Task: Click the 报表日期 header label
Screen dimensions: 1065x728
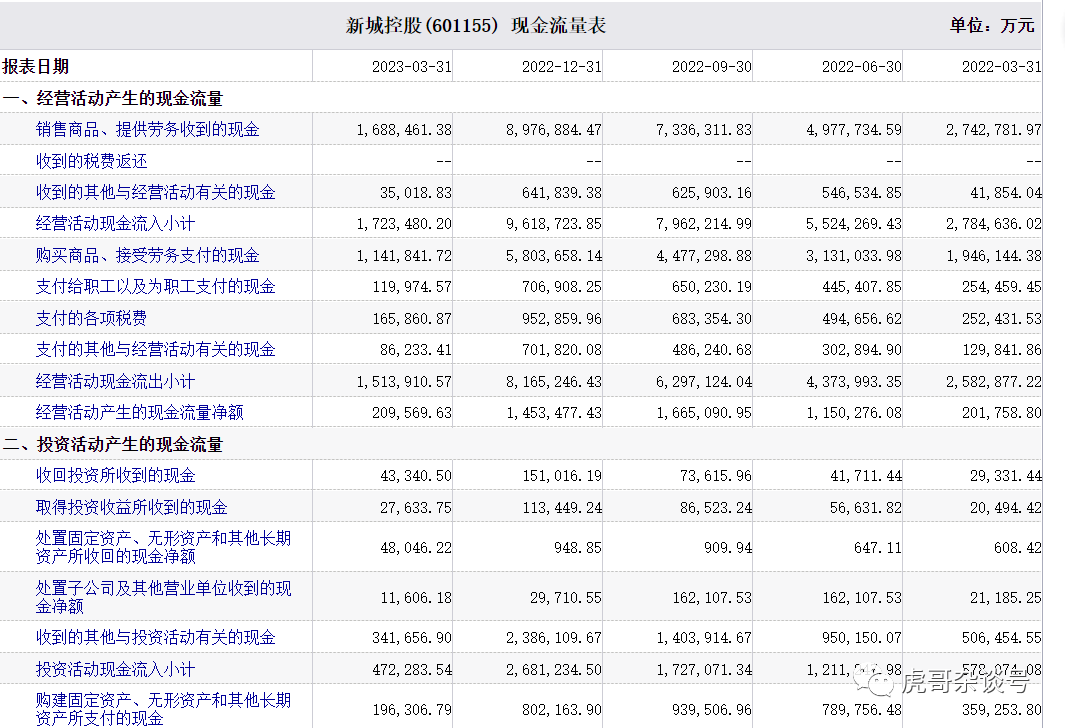Action: [36, 67]
